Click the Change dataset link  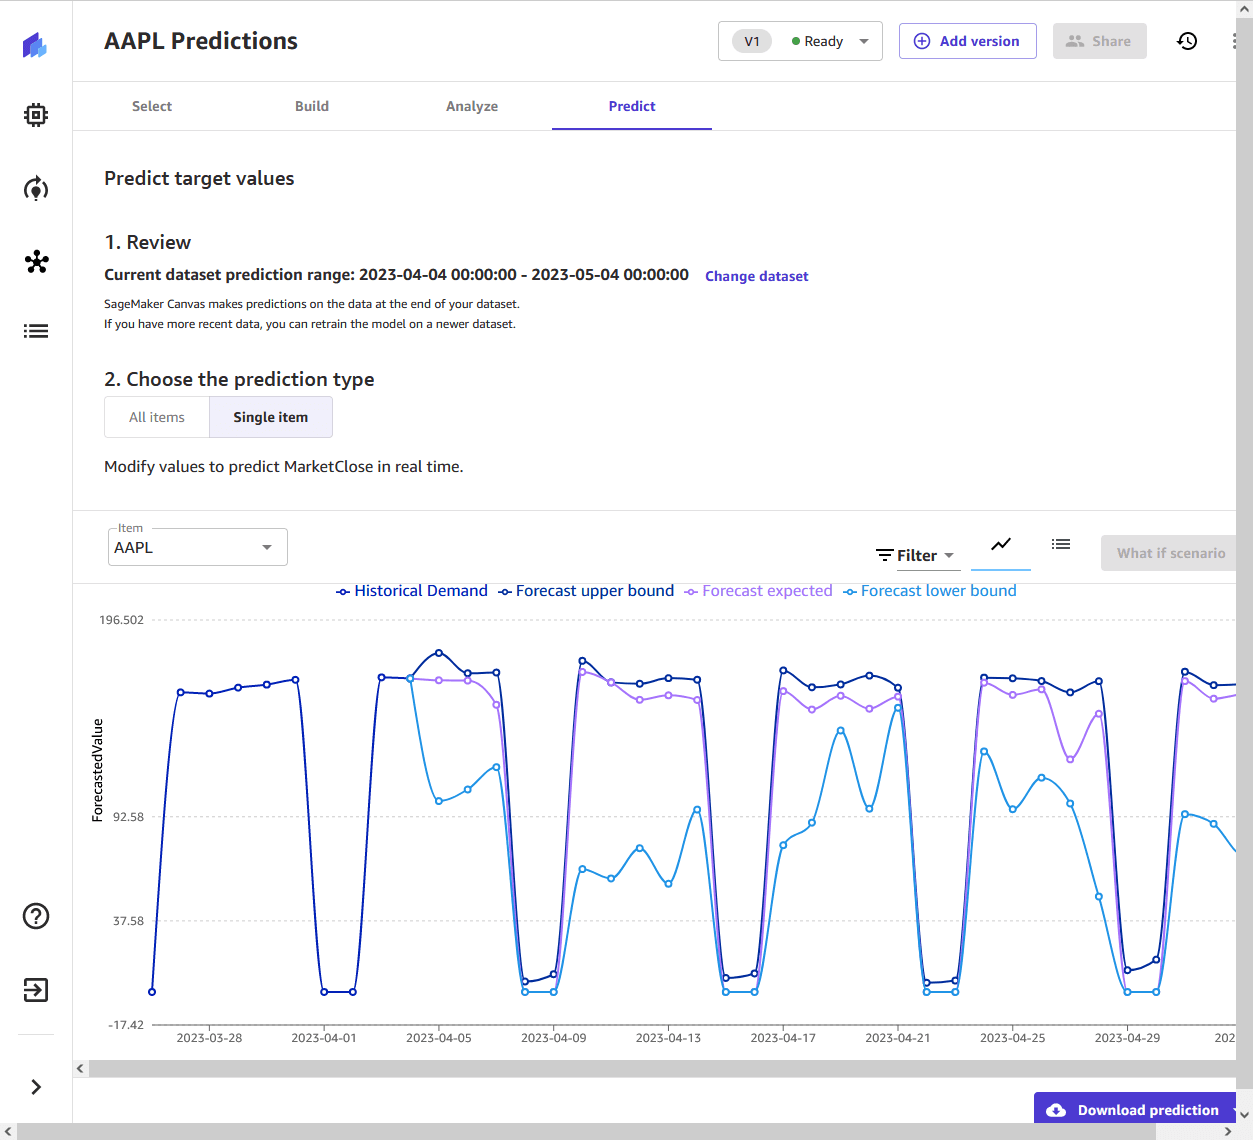click(x=757, y=276)
